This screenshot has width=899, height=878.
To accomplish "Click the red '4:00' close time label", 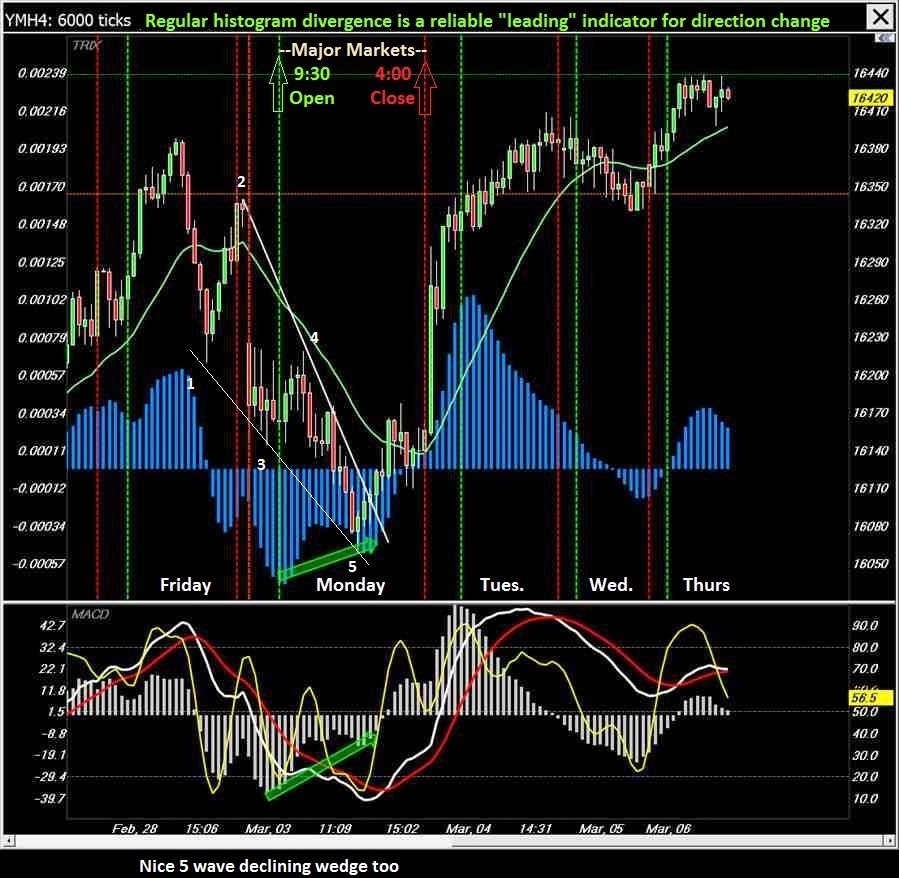I will [x=393, y=74].
